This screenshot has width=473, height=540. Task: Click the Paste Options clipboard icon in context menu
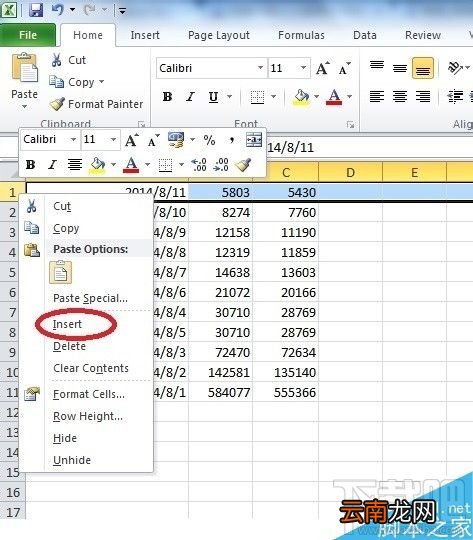[61, 272]
